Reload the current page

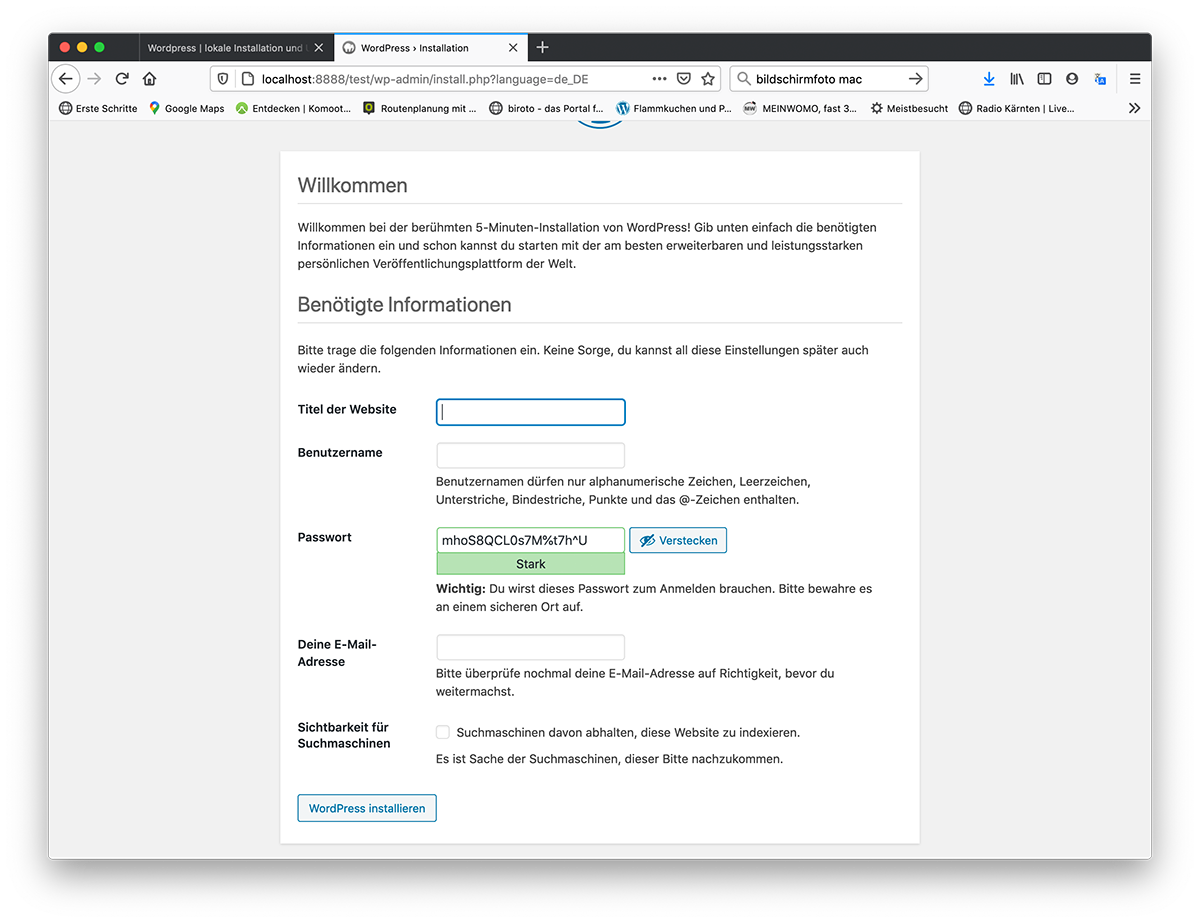point(122,79)
